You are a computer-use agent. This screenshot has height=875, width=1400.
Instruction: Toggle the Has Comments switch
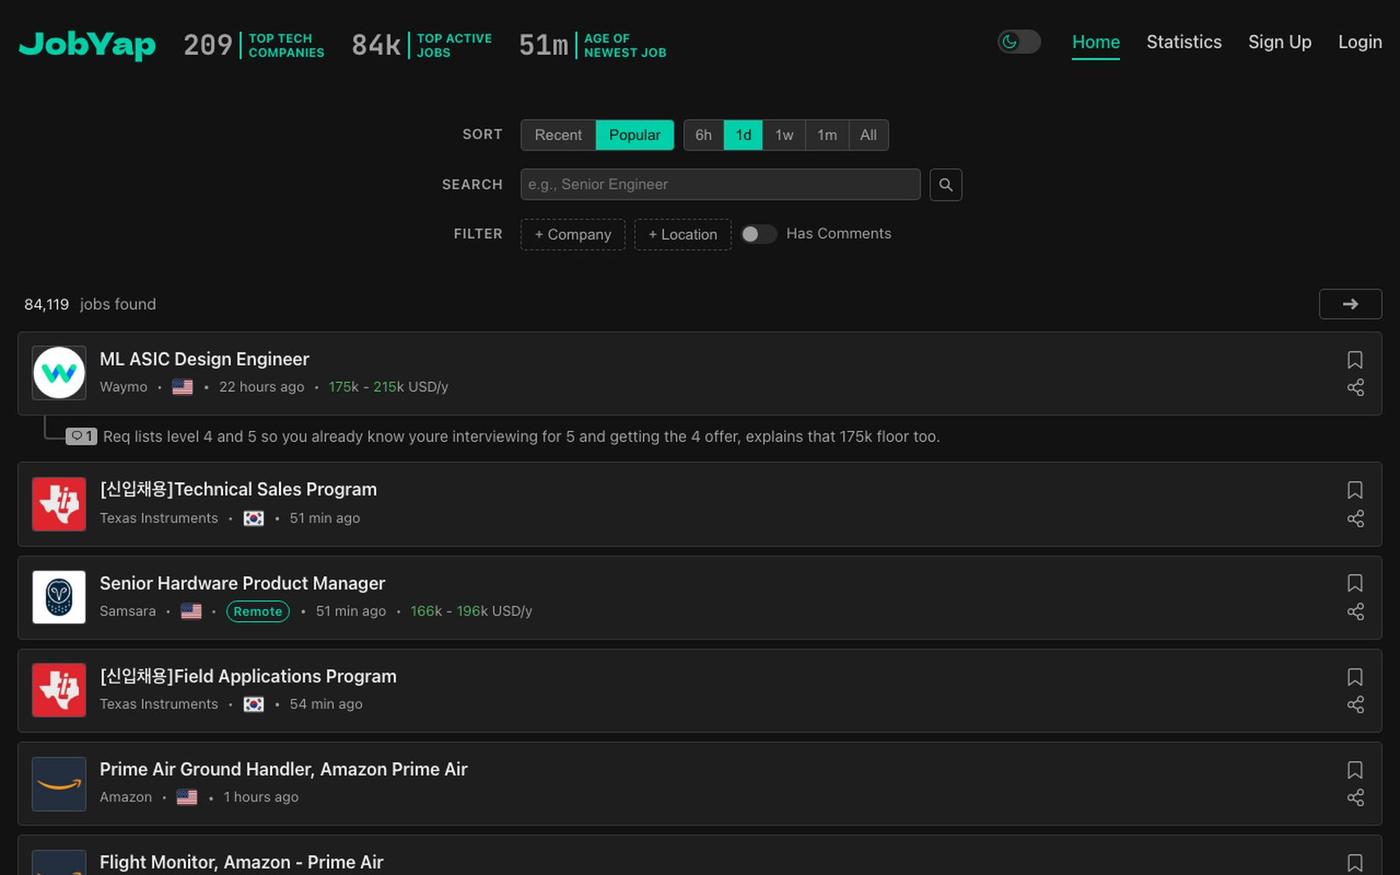pos(759,234)
